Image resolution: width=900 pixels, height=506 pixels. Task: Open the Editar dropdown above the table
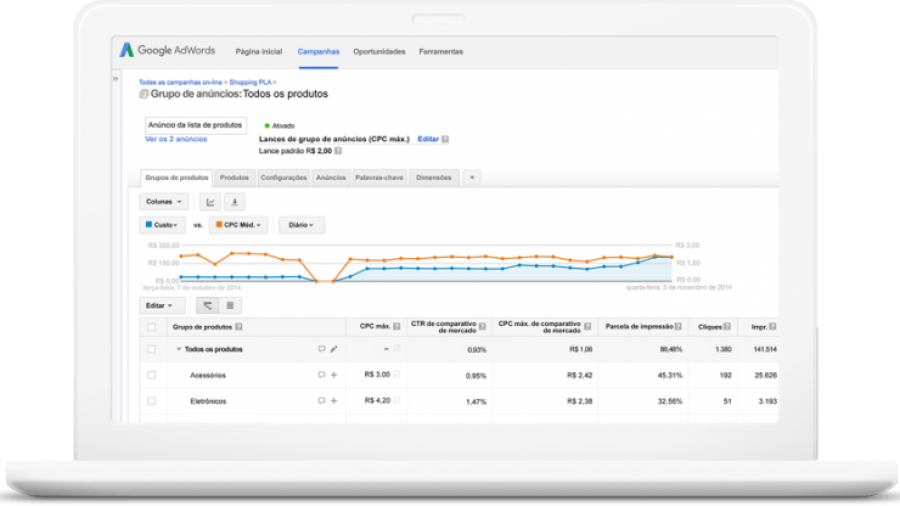(162, 306)
